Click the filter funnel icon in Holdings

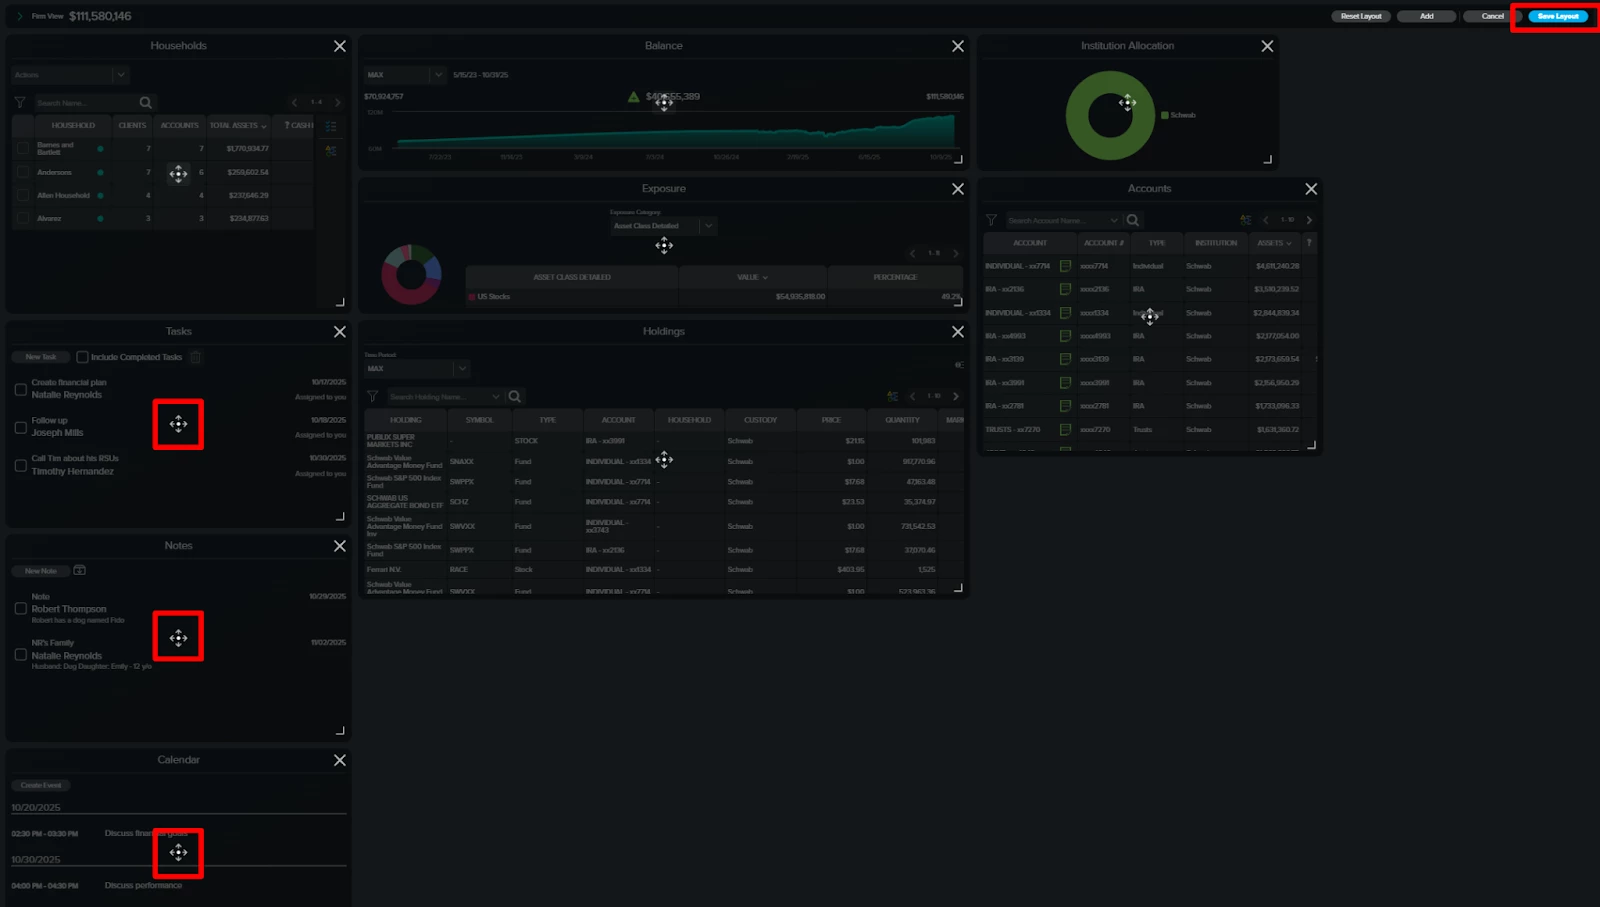pos(372,397)
